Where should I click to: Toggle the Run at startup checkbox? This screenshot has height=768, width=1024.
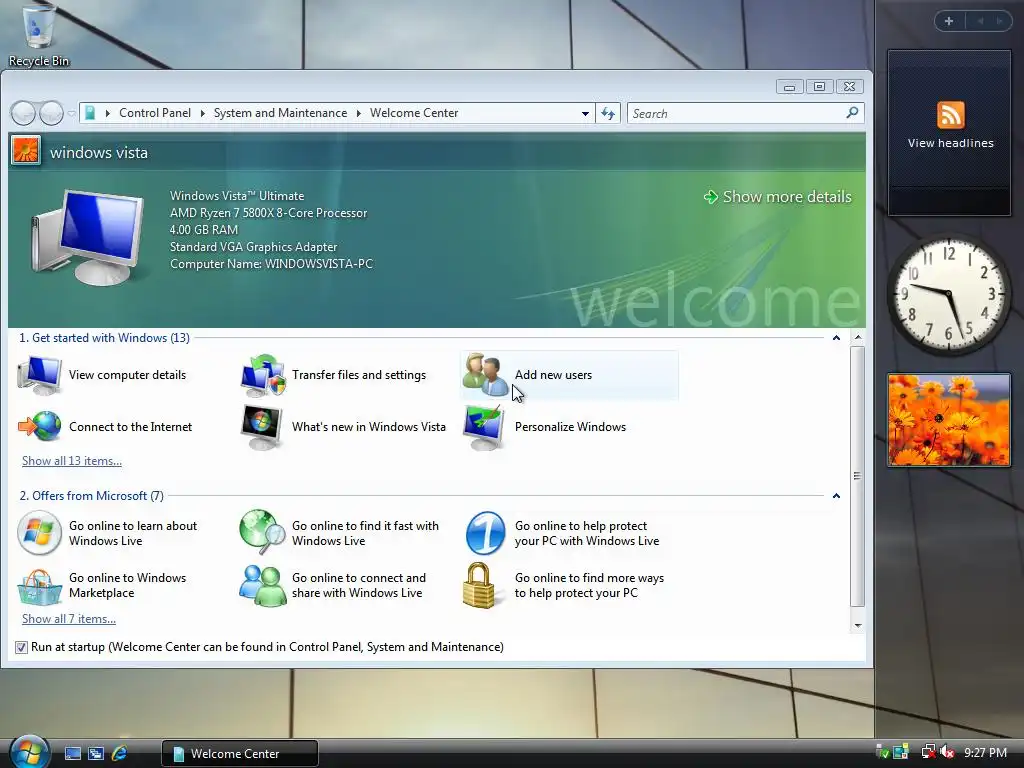[21, 647]
